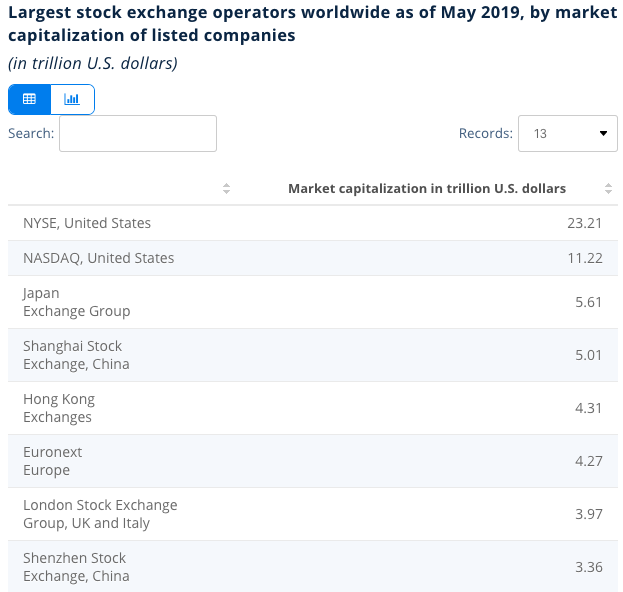Open the Records dropdown showing 13
Screen dimensions: 623x592
click(x=568, y=133)
